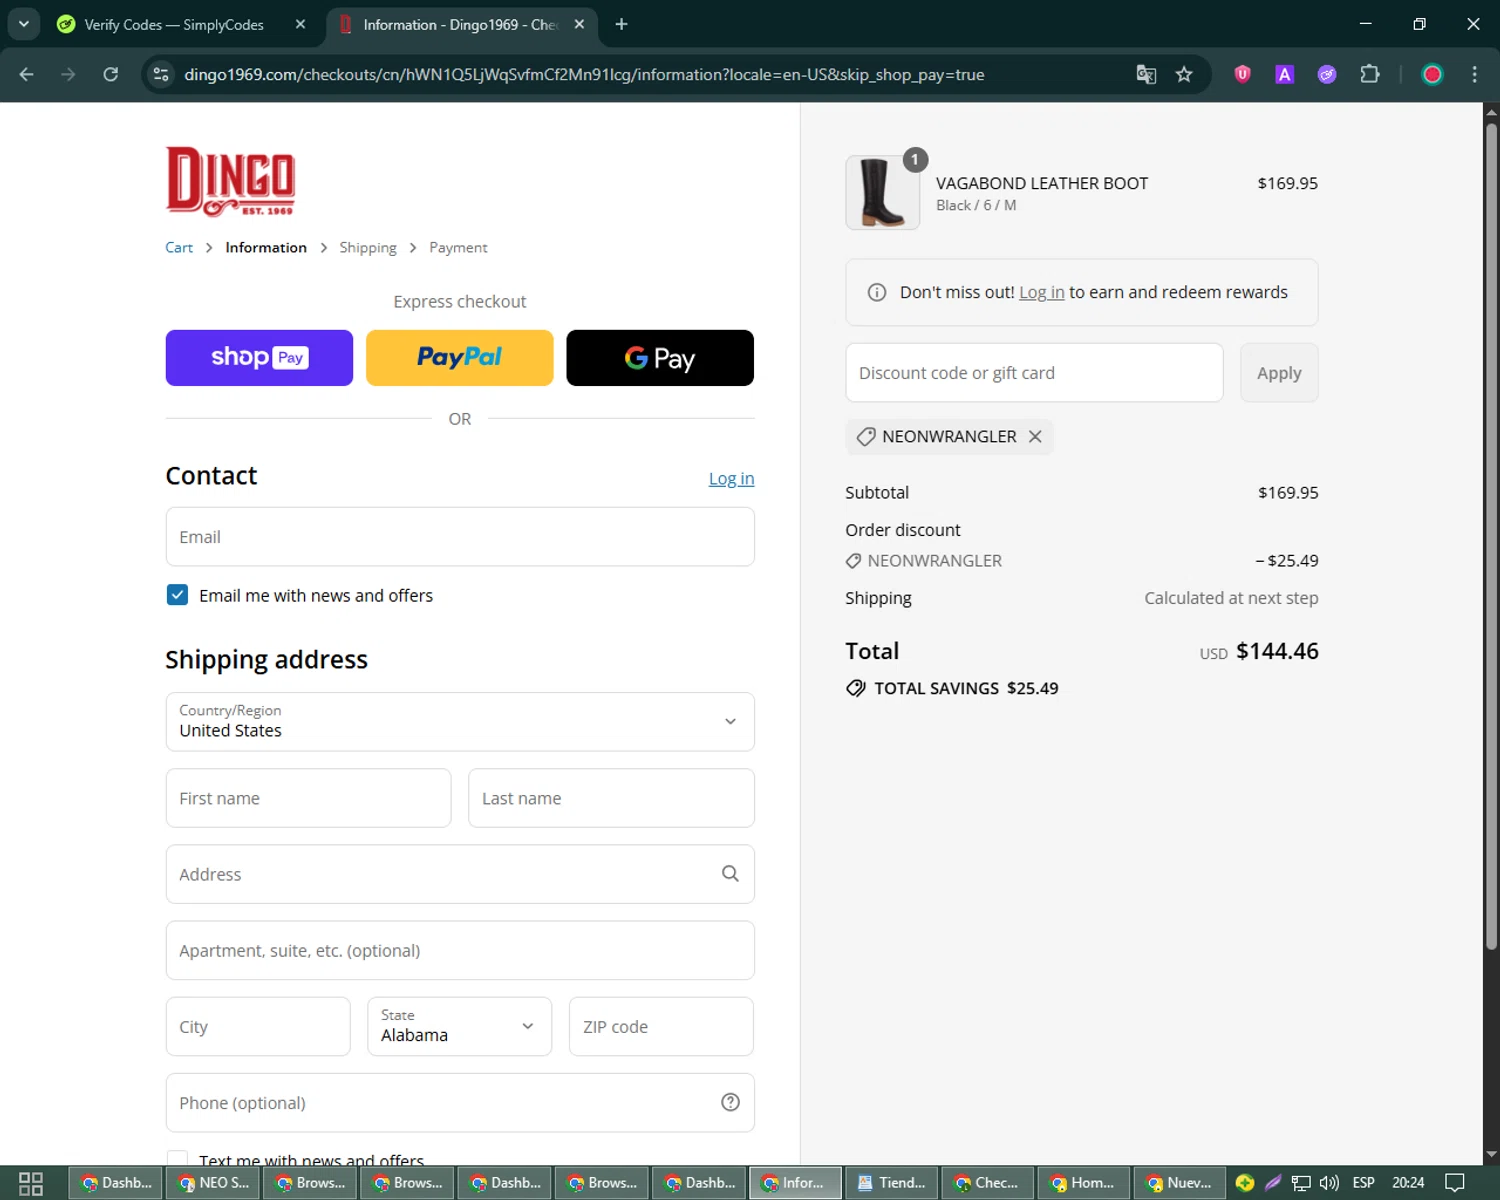Switch ESP keyboard language indicator

(1363, 1183)
